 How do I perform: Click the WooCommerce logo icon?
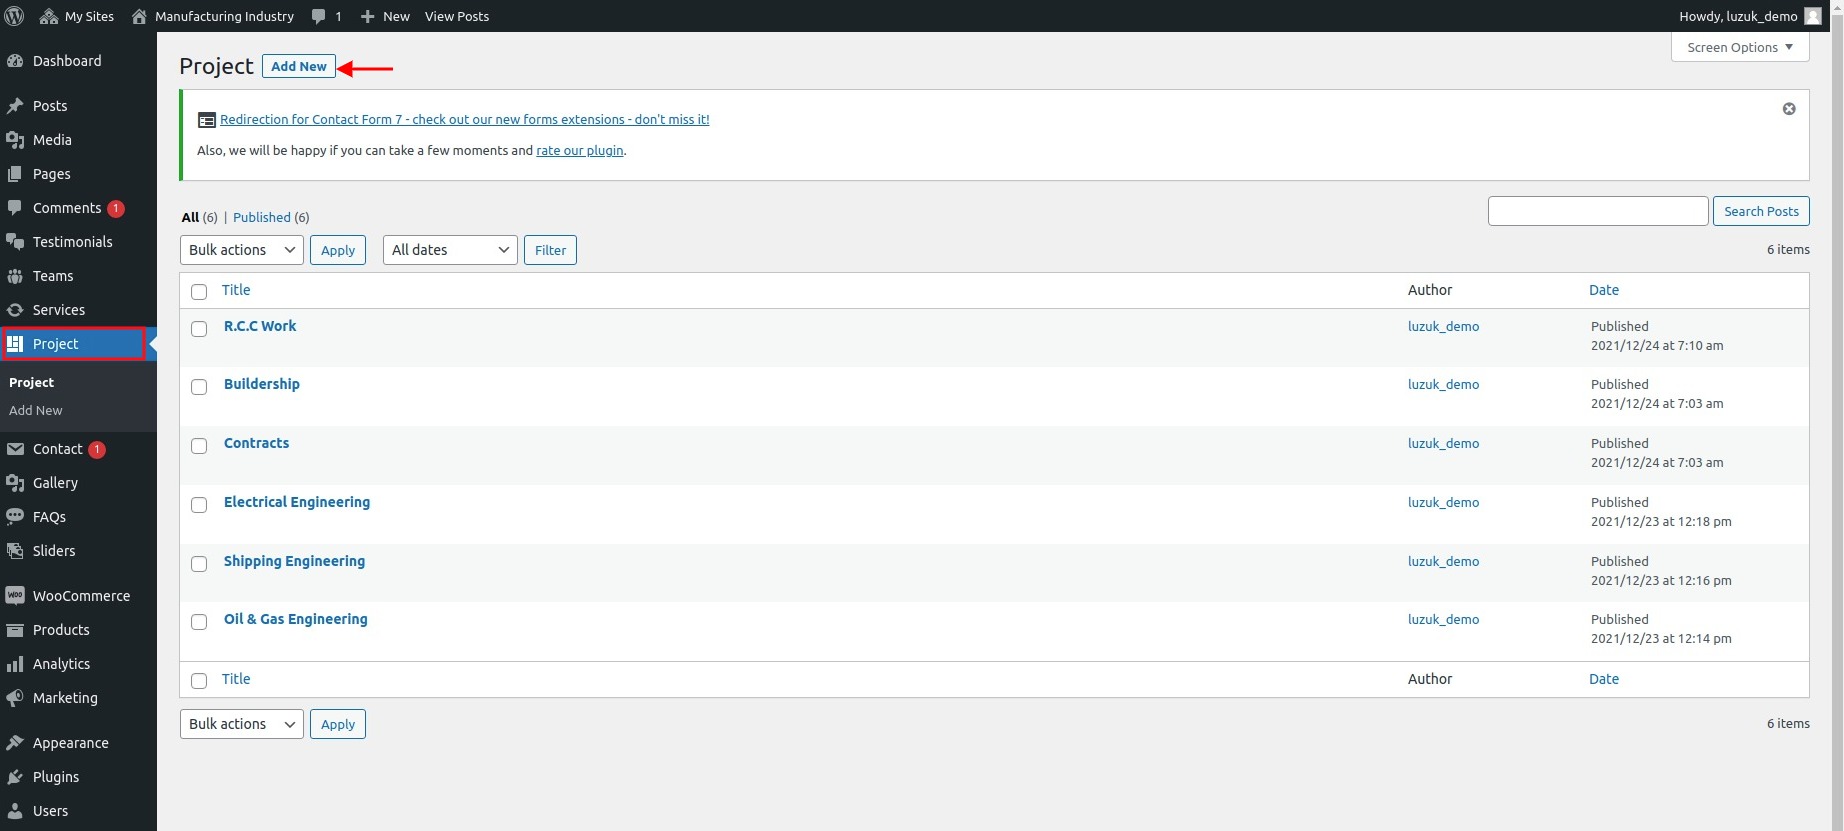pos(15,596)
